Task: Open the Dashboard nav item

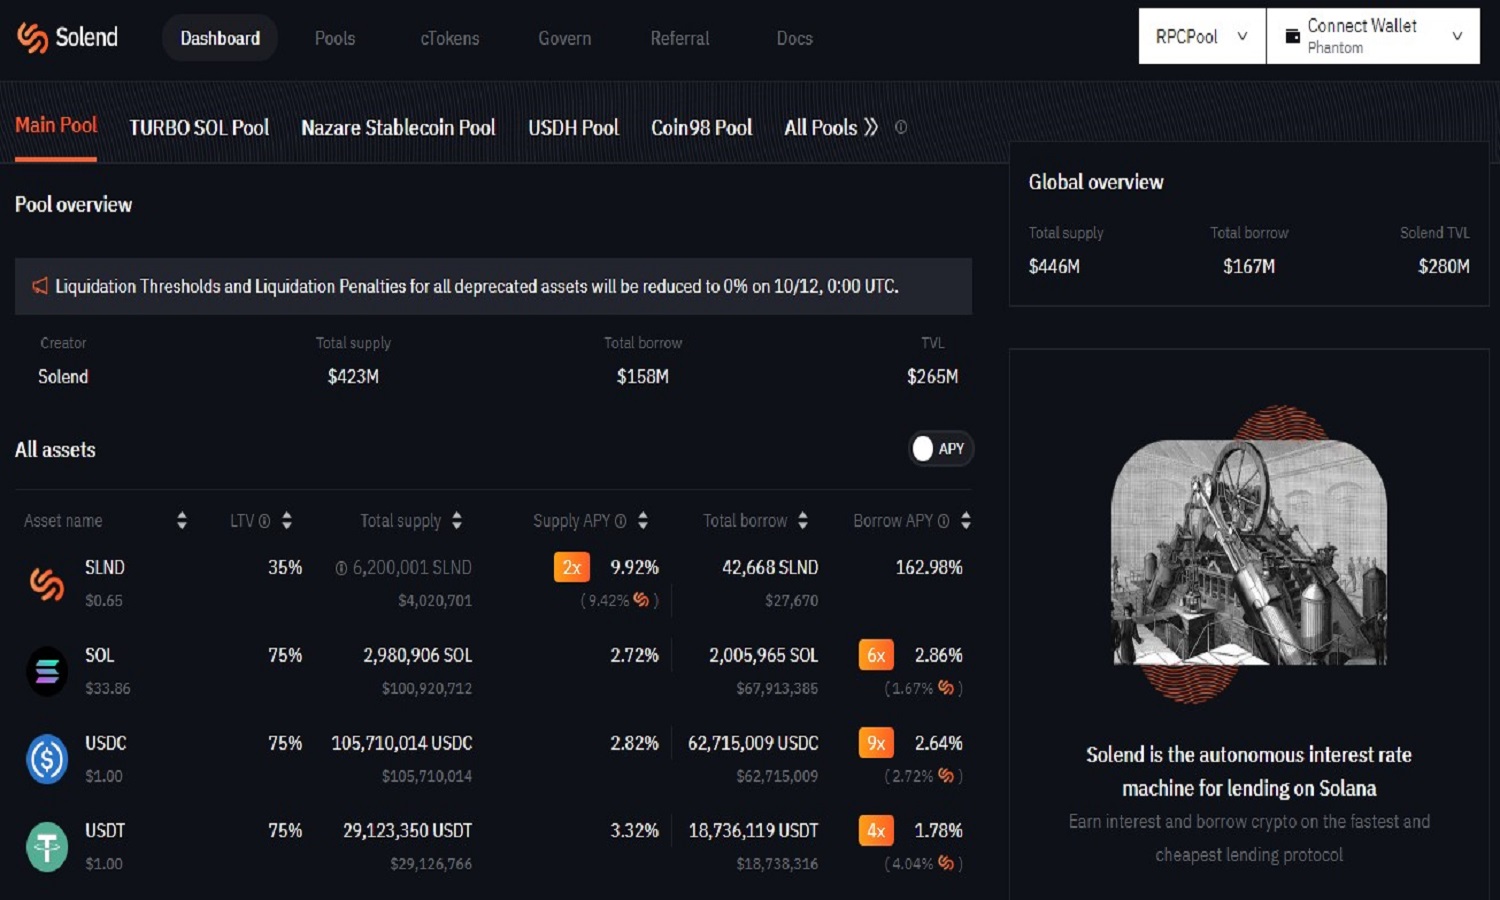Action: coord(220,38)
